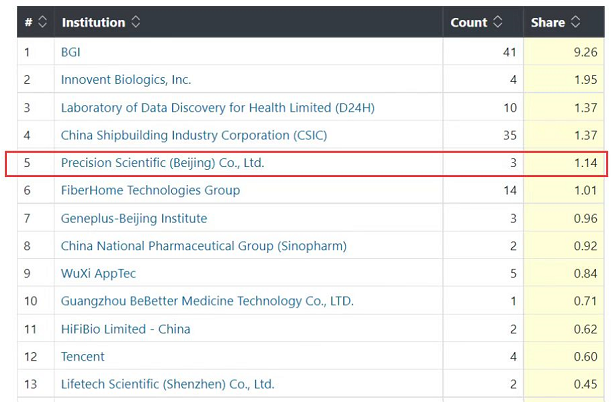This screenshot has height=420, width=616.
Task: Open Geneplus-Beijing Institute link
Action: (134, 218)
